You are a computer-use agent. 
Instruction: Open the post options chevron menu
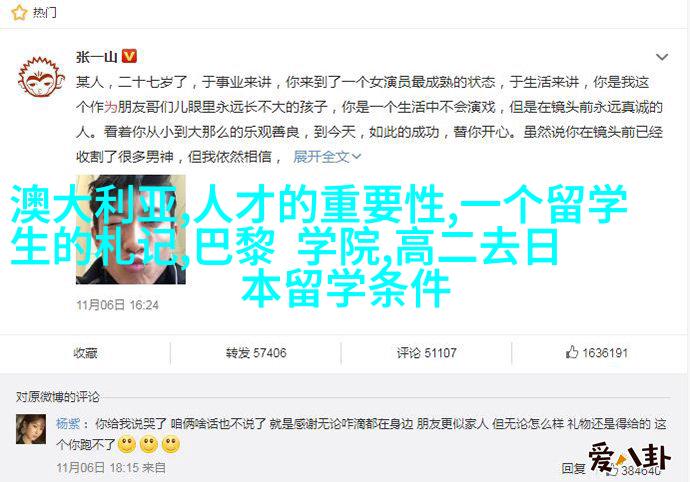coord(662,57)
